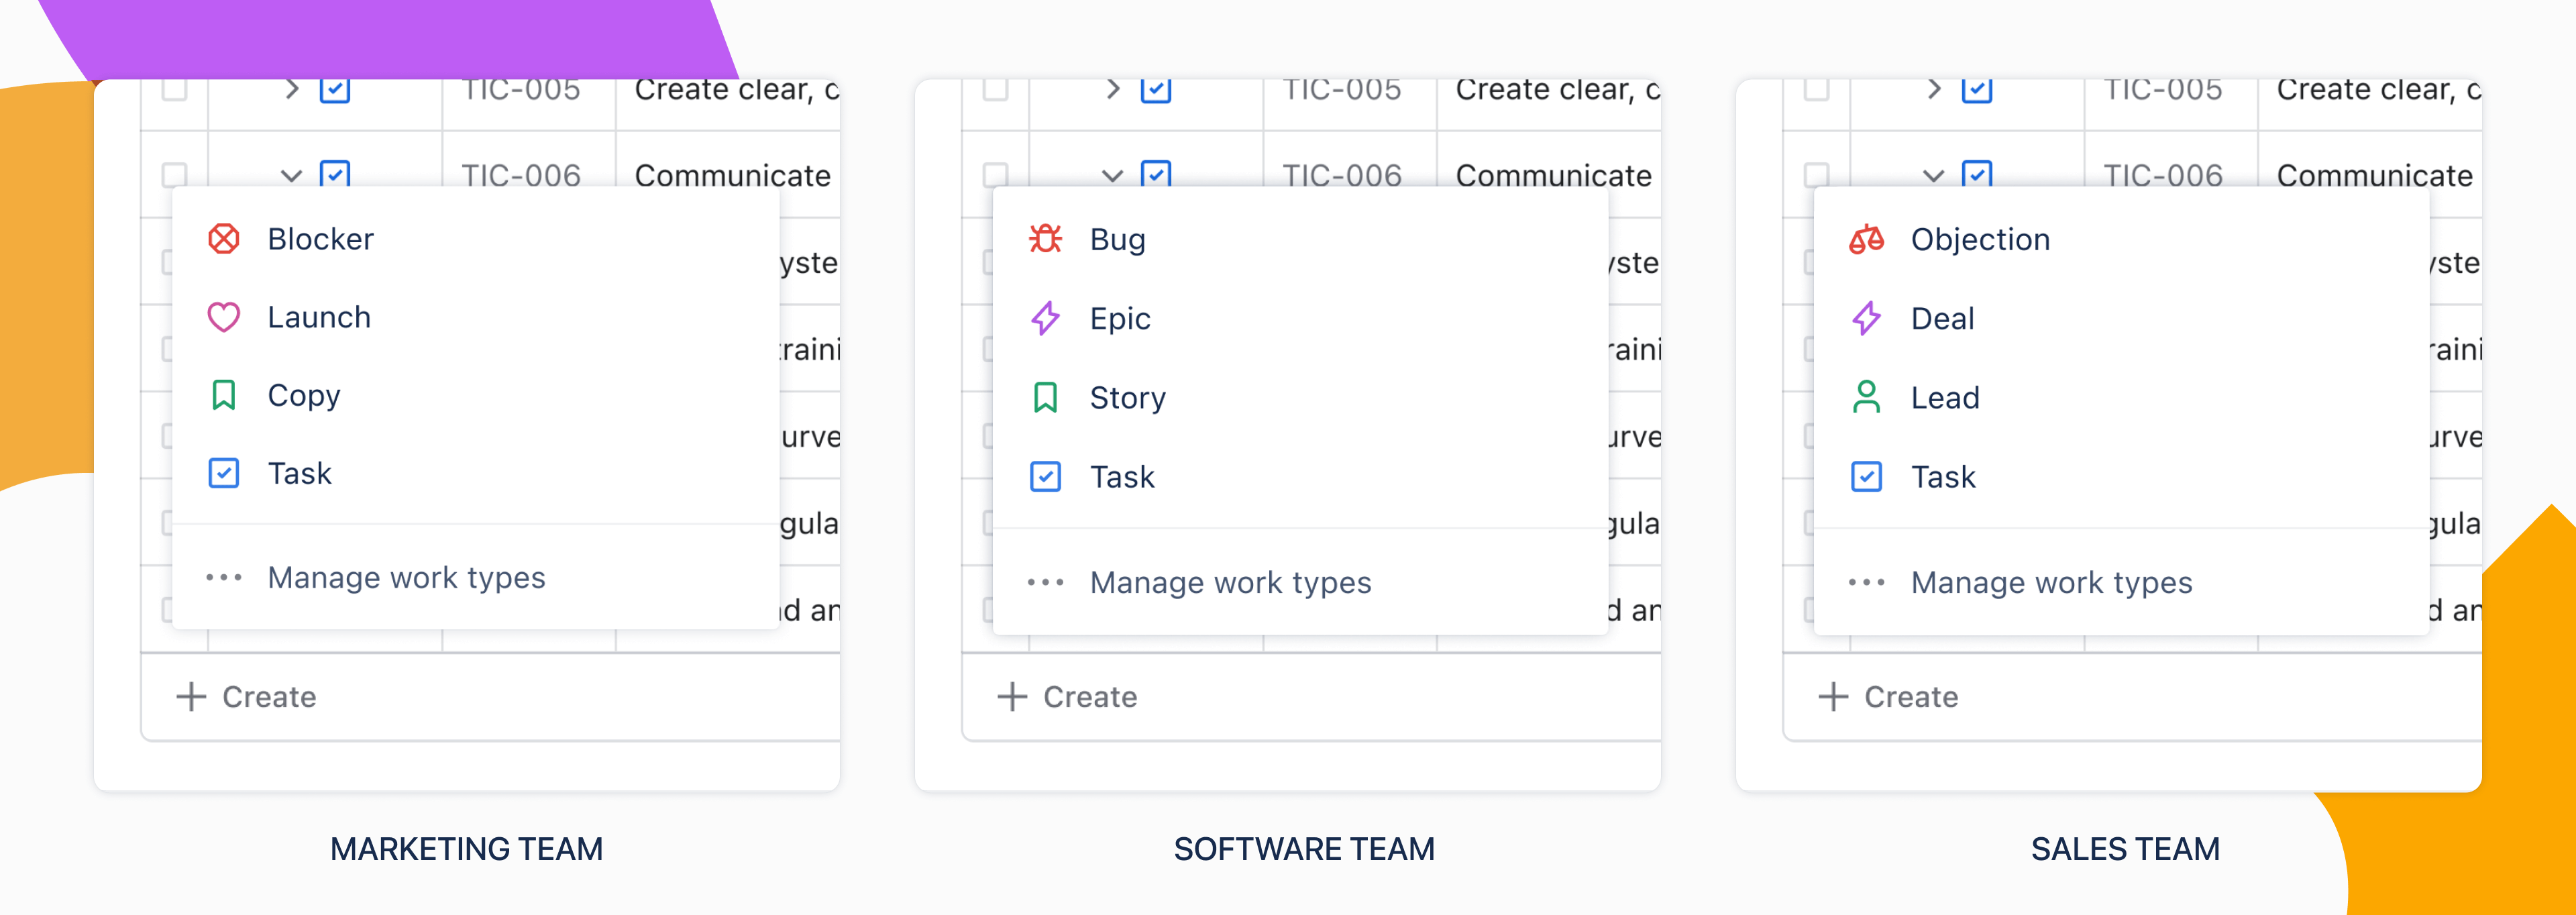Click the plus icon in Software Create row

(x=1012, y=696)
